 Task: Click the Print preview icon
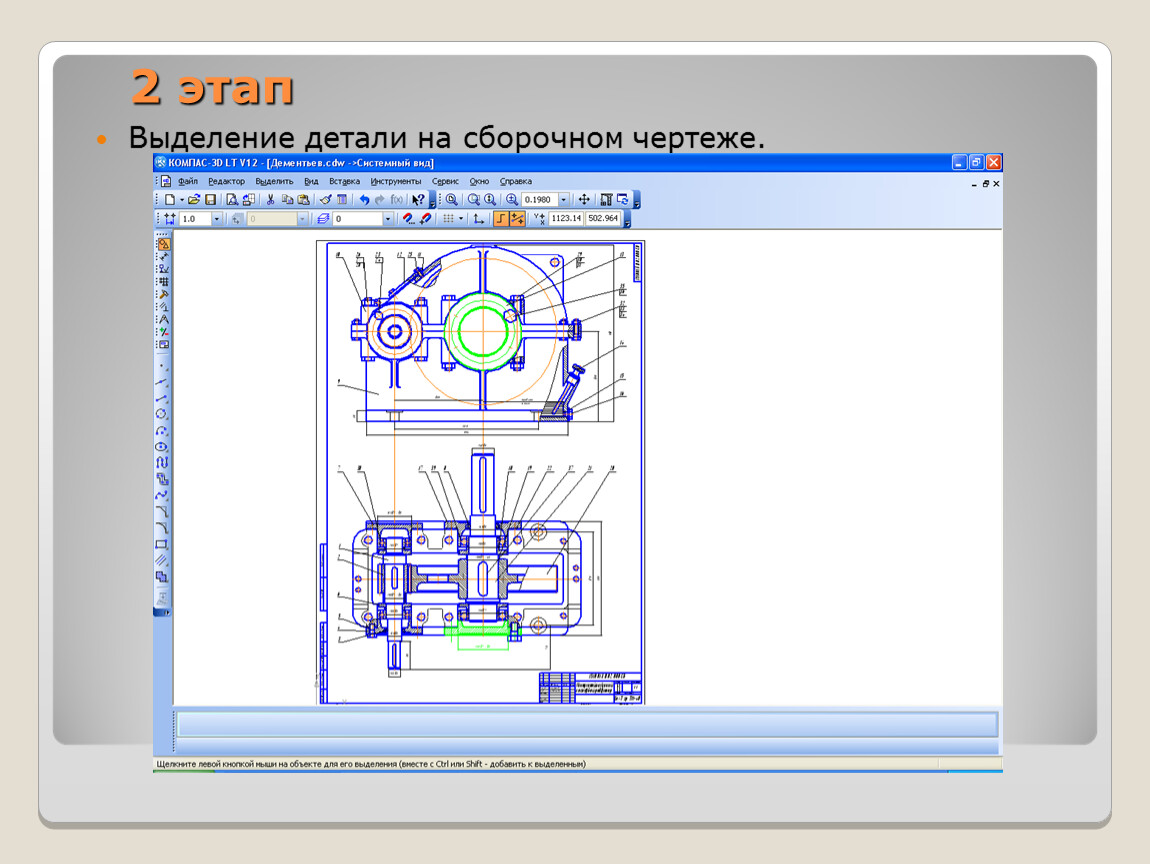click(x=232, y=200)
